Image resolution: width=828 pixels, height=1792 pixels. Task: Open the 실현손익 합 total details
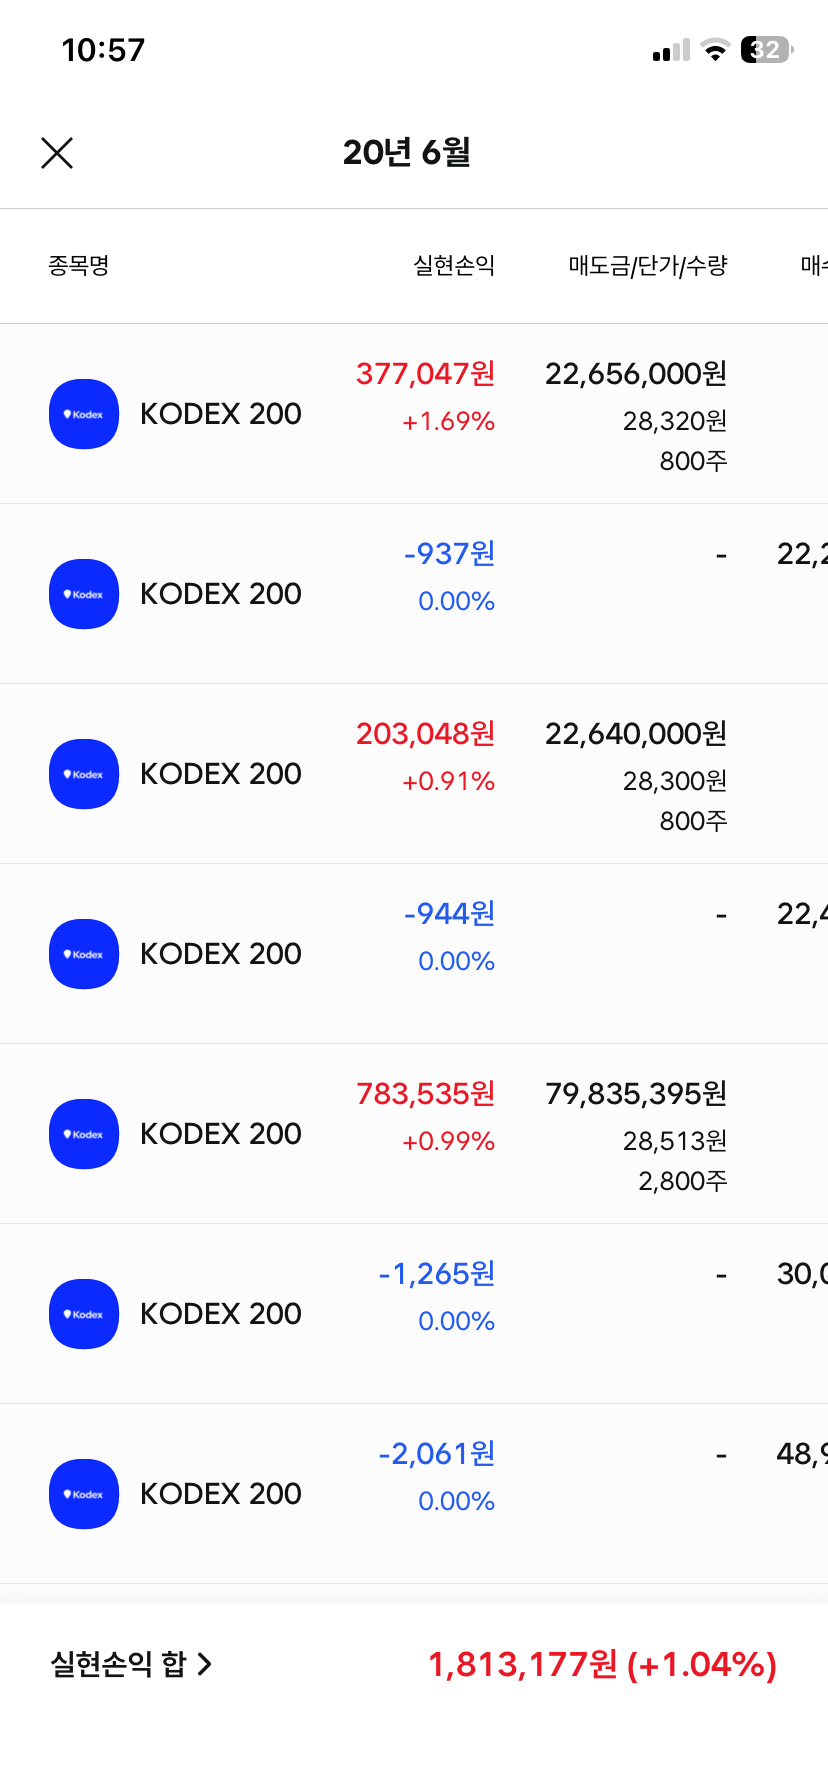coord(118,1664)
